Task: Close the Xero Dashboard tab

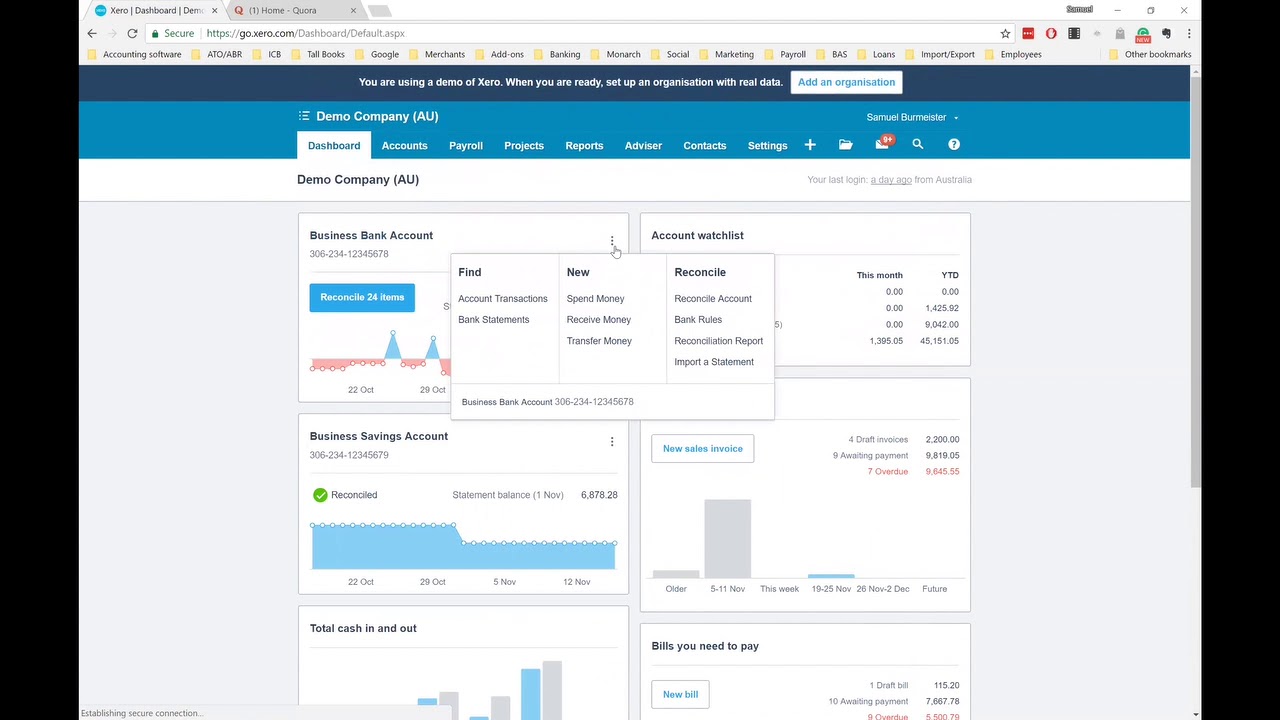Action: point(214,10)
